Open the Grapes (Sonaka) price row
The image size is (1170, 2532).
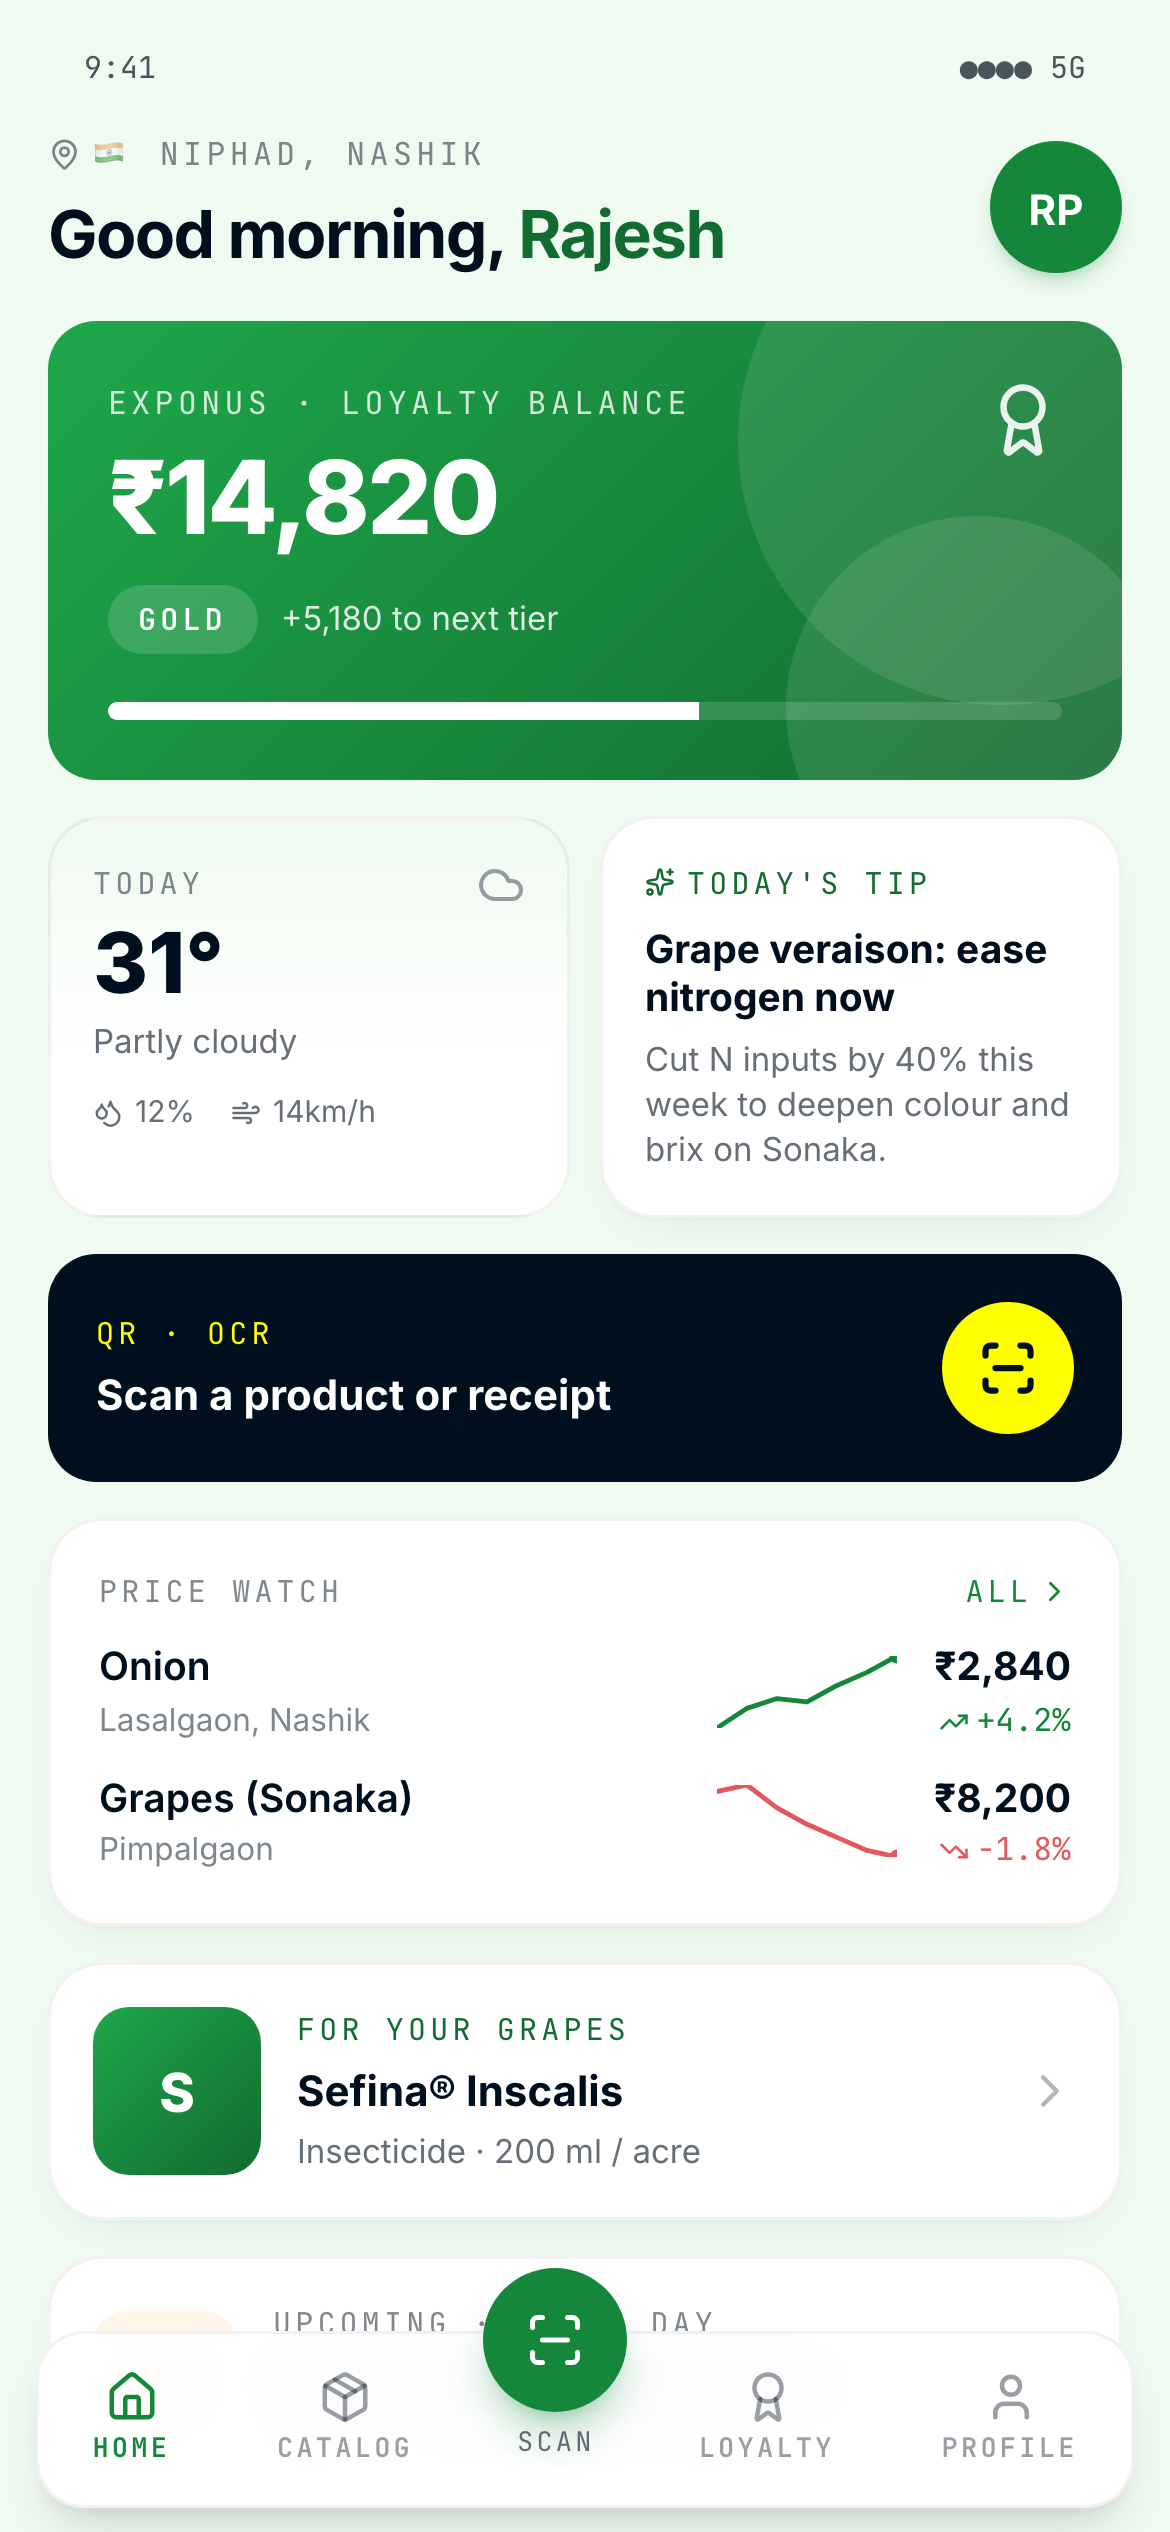pyautogui.click(x=585, y=1822)
